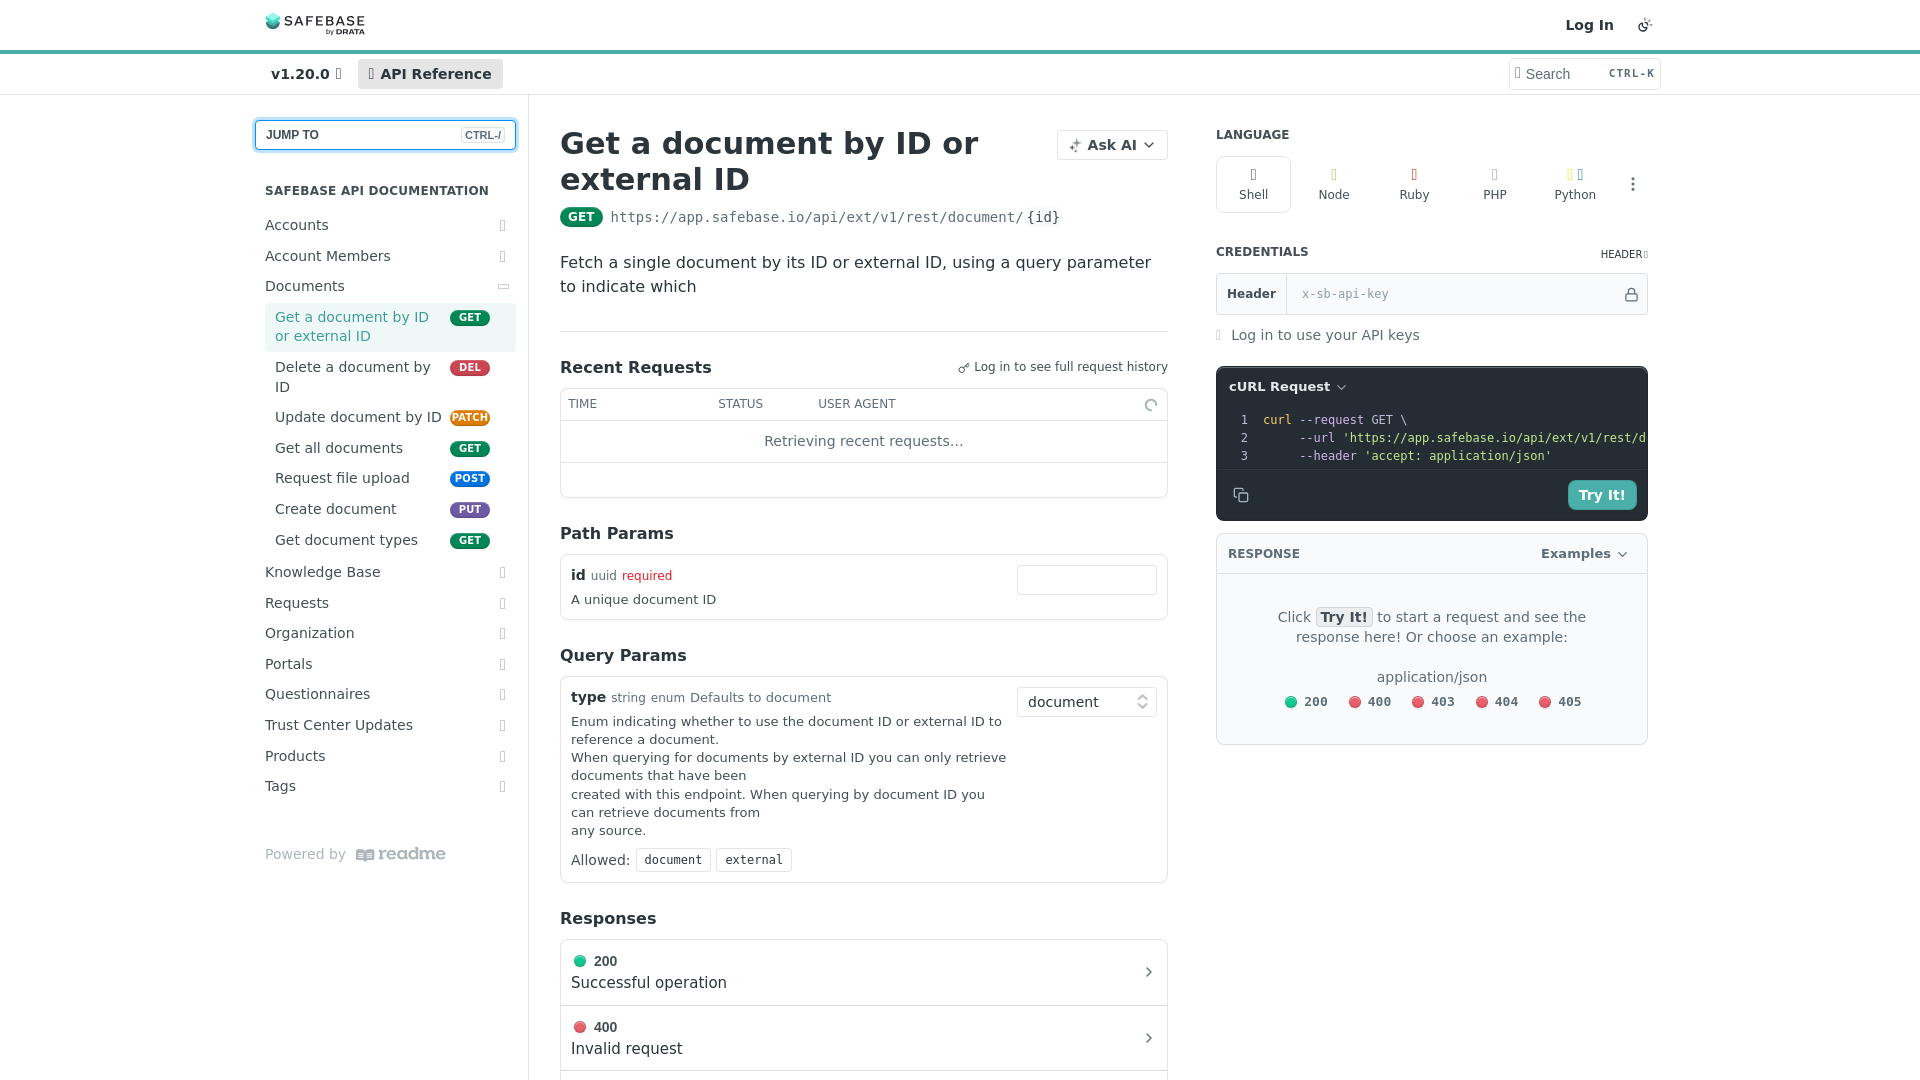Expand the Tags section
1920x1080 pixels.
(x=503, y=787)
